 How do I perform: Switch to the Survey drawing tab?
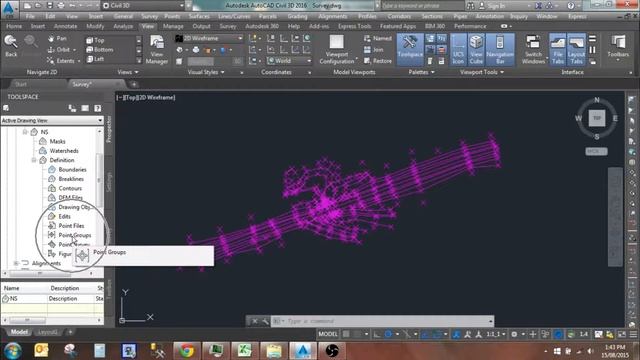click(x=82, y=84)
